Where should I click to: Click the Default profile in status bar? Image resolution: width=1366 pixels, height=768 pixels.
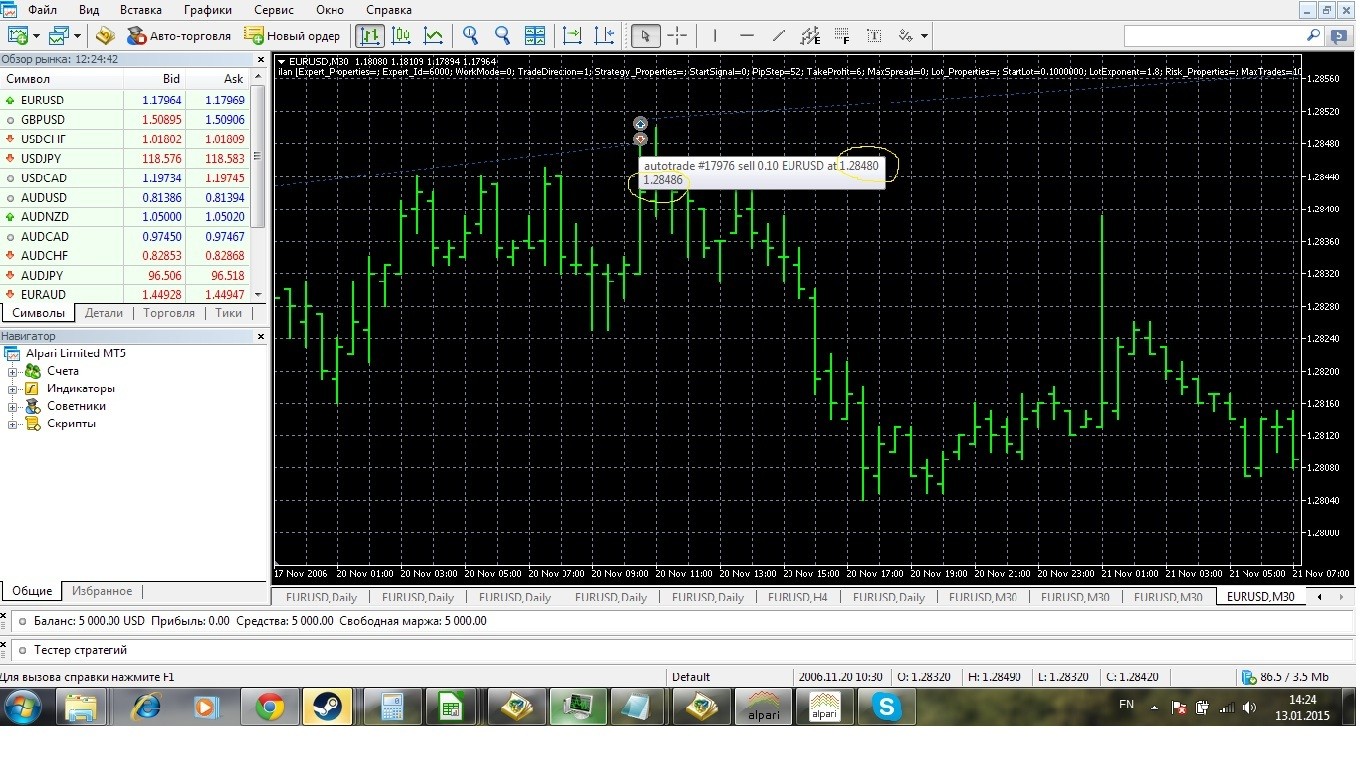click(691, 677)
